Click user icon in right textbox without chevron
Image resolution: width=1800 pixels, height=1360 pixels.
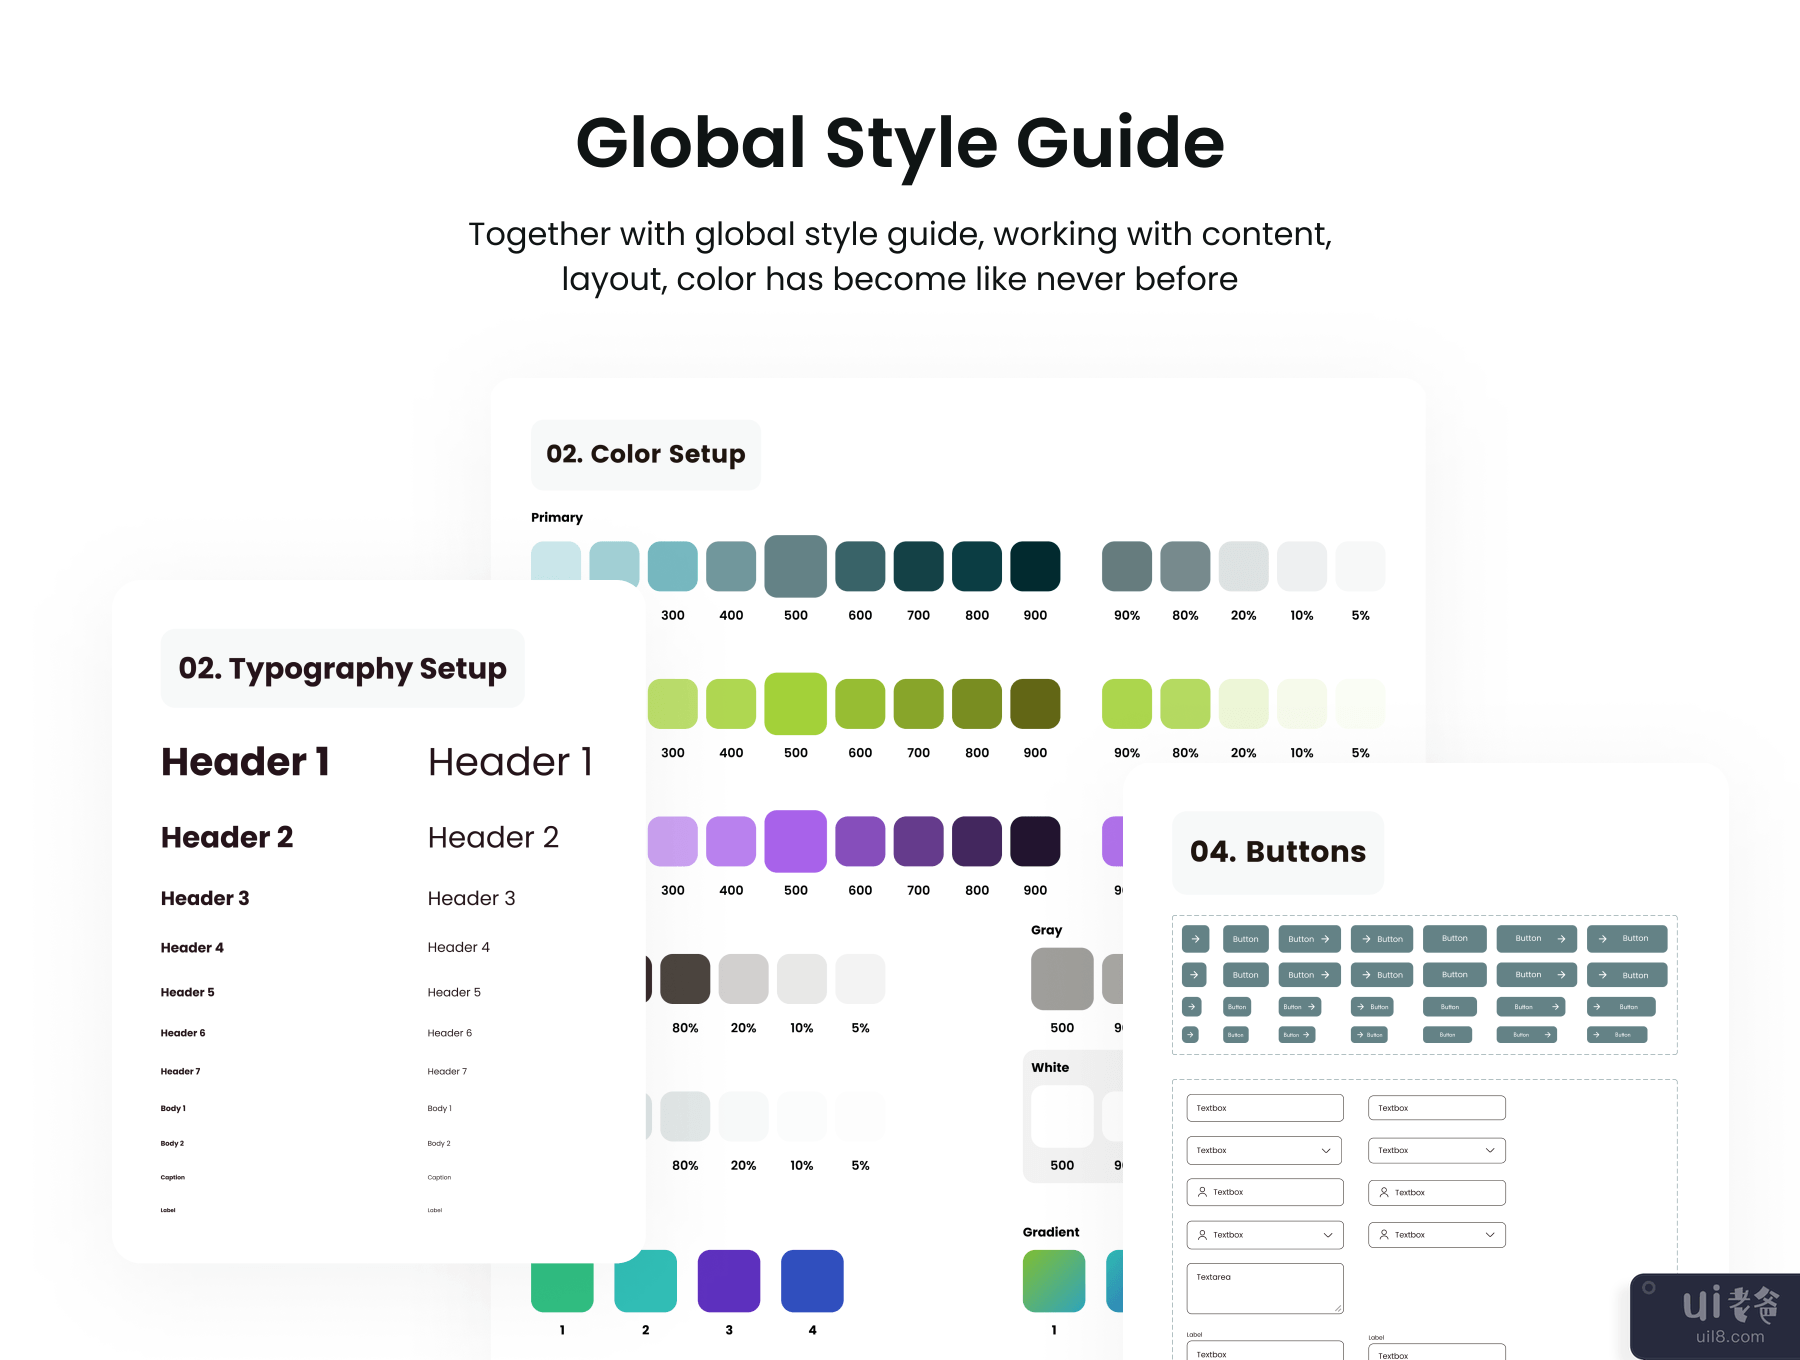click(x=1384, y=1192)
